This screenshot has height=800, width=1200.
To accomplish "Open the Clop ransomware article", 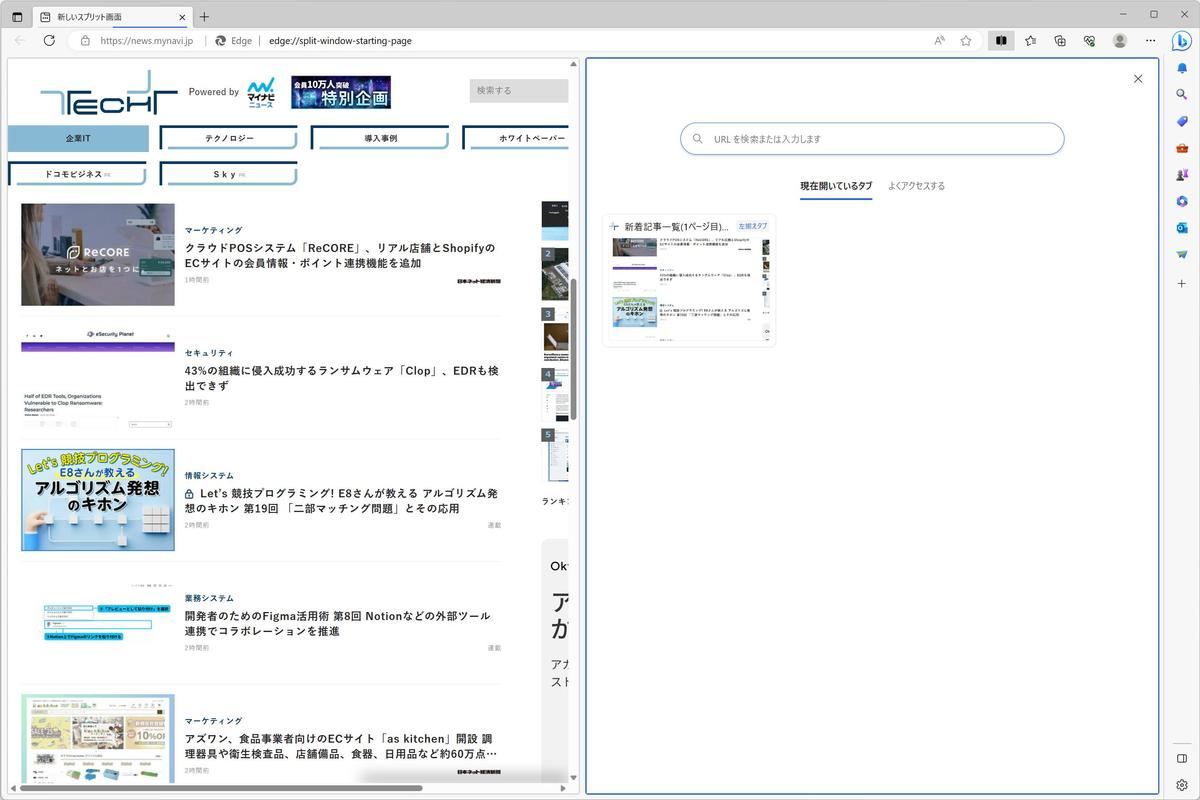I will (342, 378).
